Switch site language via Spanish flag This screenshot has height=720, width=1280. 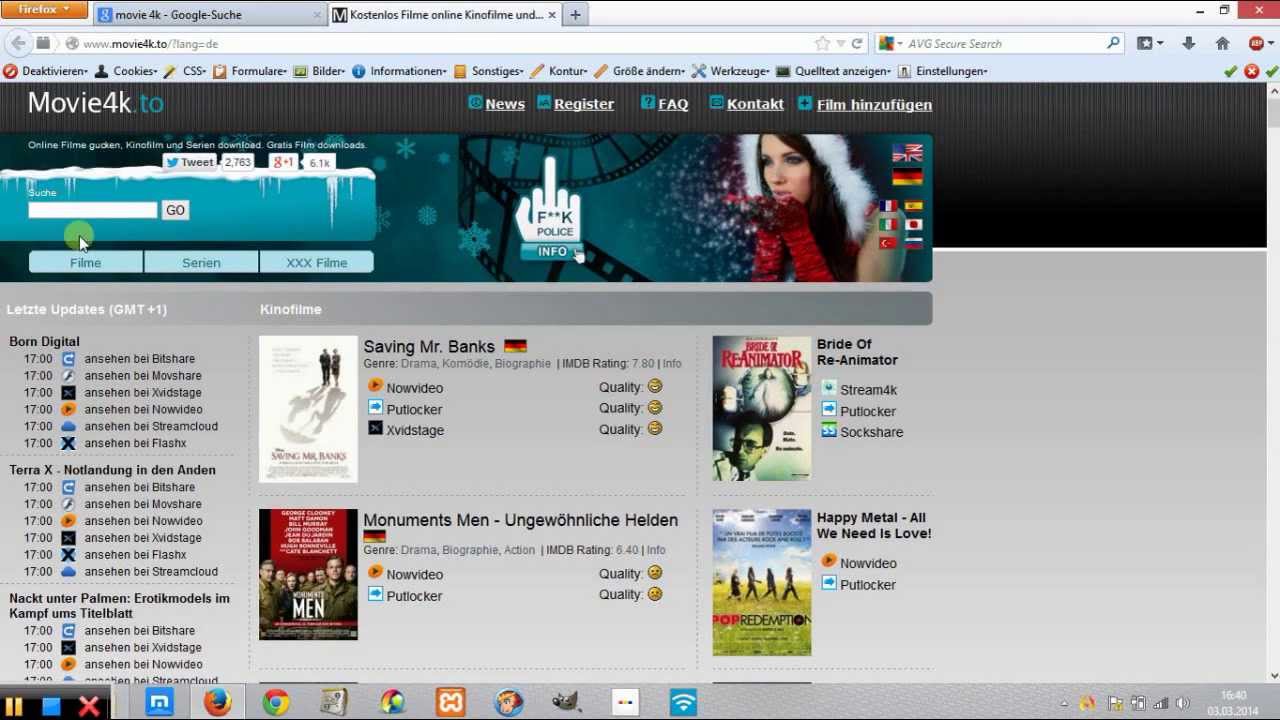click(x=913, y=206)
